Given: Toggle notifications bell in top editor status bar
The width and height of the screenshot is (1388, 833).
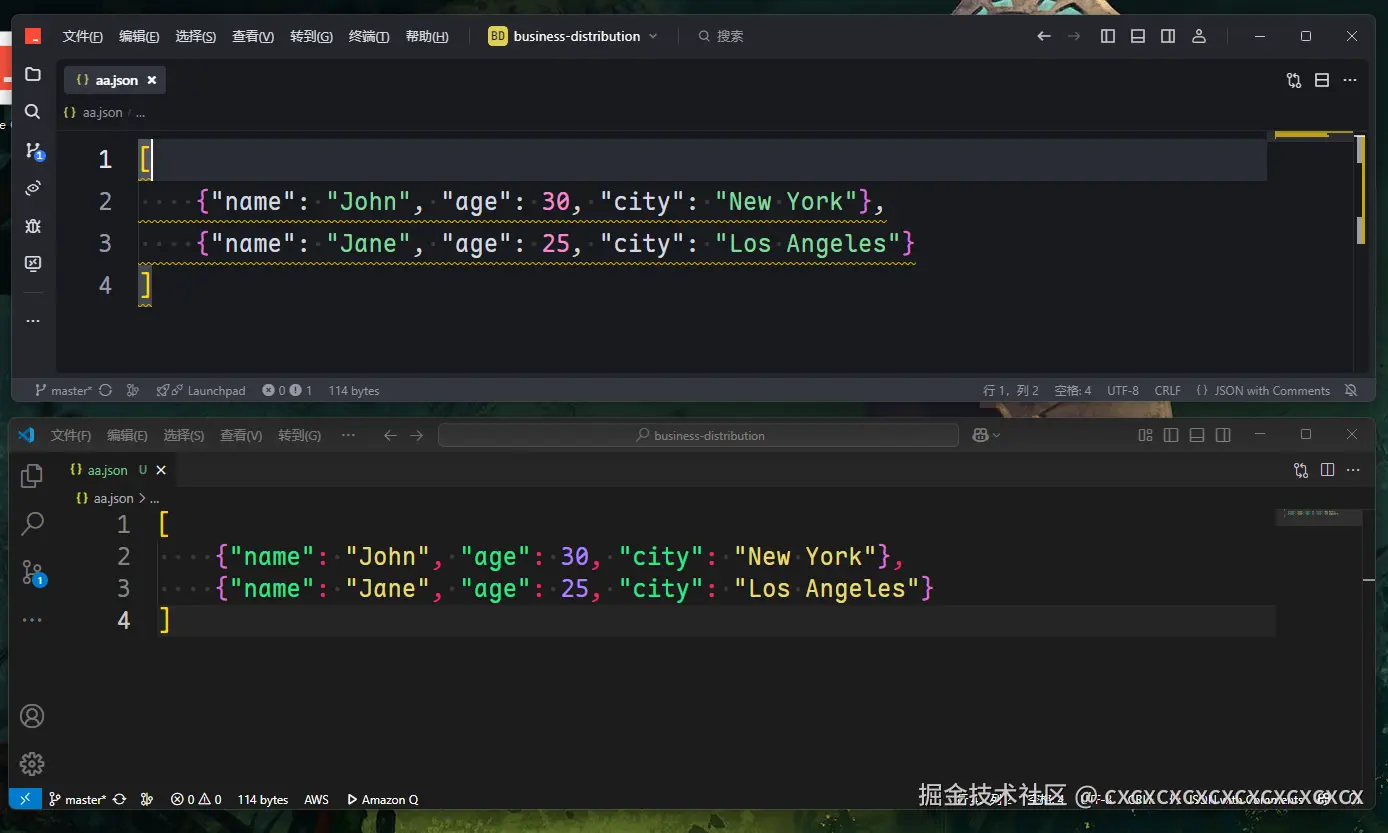Looking at the screenshot, I should [x=1351, y=391].
